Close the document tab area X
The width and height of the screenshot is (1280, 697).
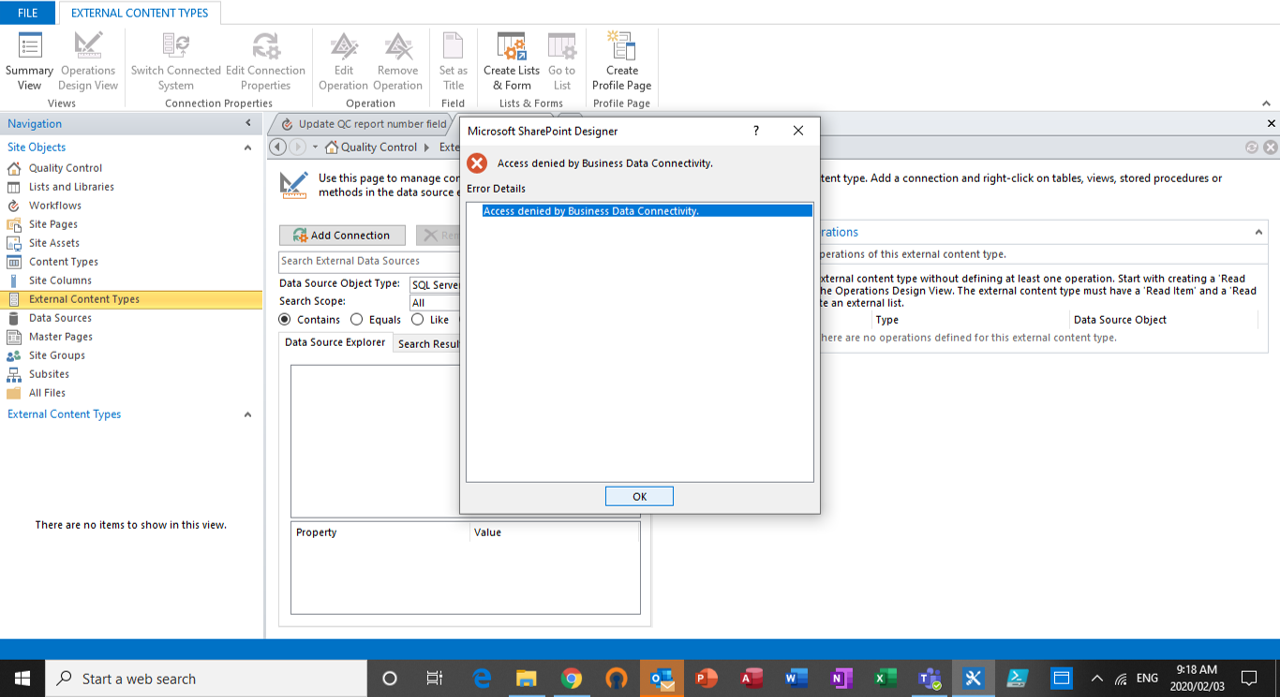point(1272,124)
